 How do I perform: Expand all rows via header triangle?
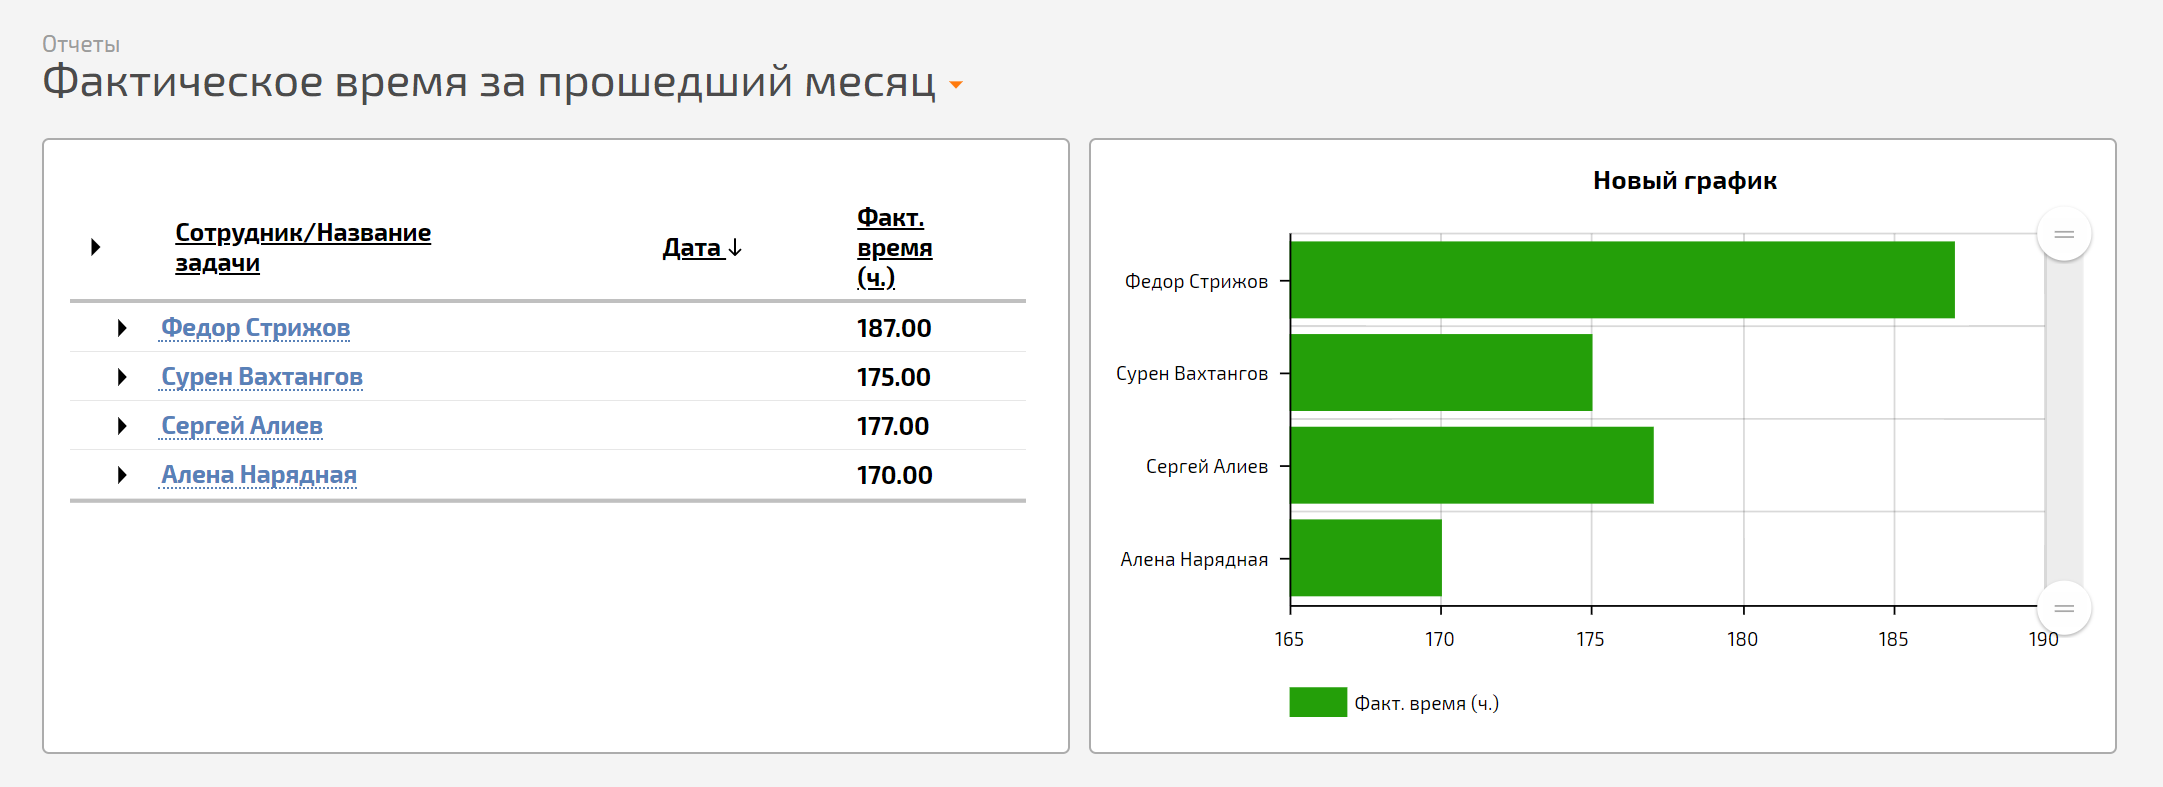click(95, 247)
